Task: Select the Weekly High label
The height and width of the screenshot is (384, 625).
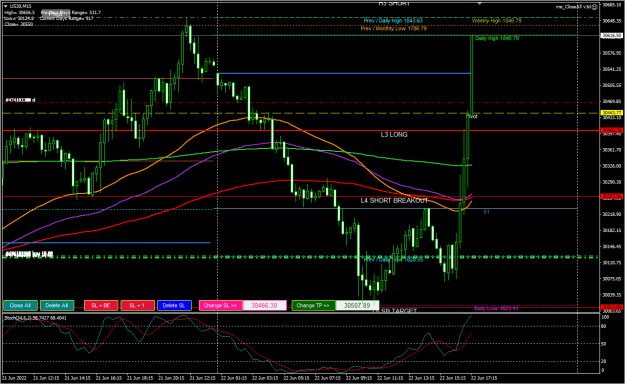Action: [x=496, y=21]
